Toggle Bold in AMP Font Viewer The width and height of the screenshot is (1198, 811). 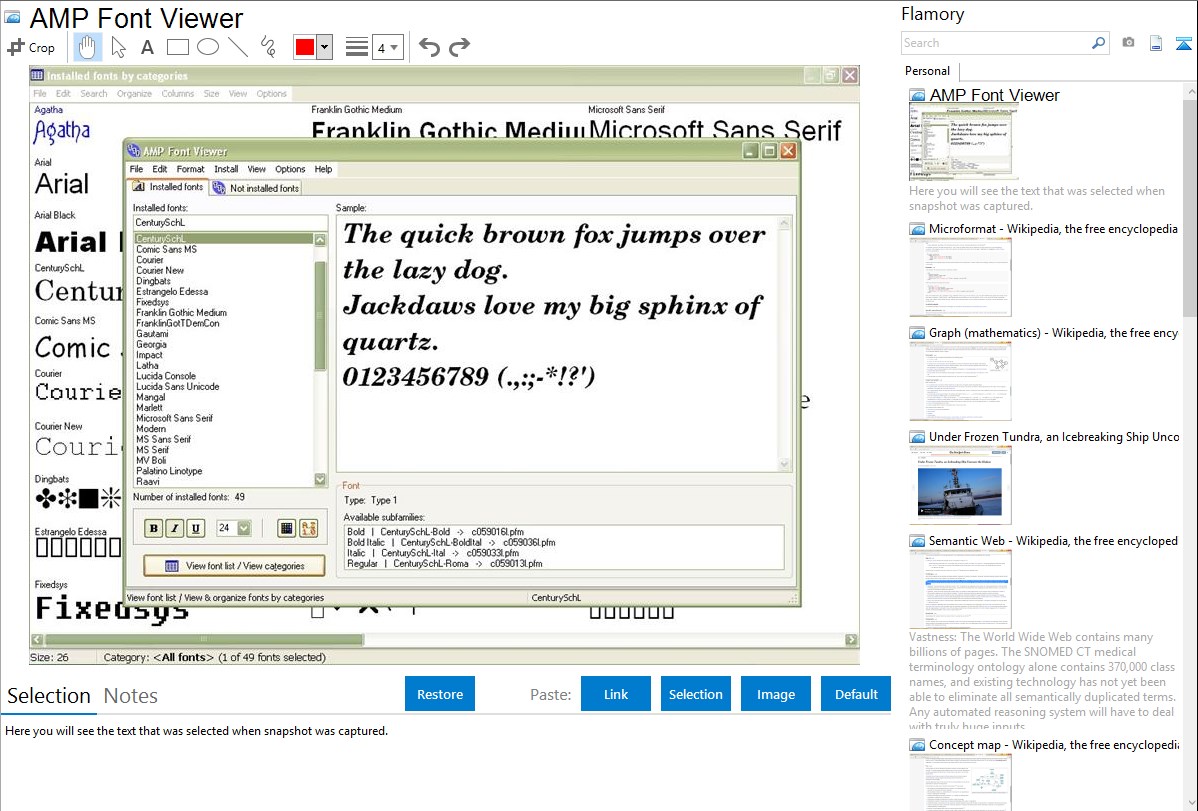pos(154,528)
